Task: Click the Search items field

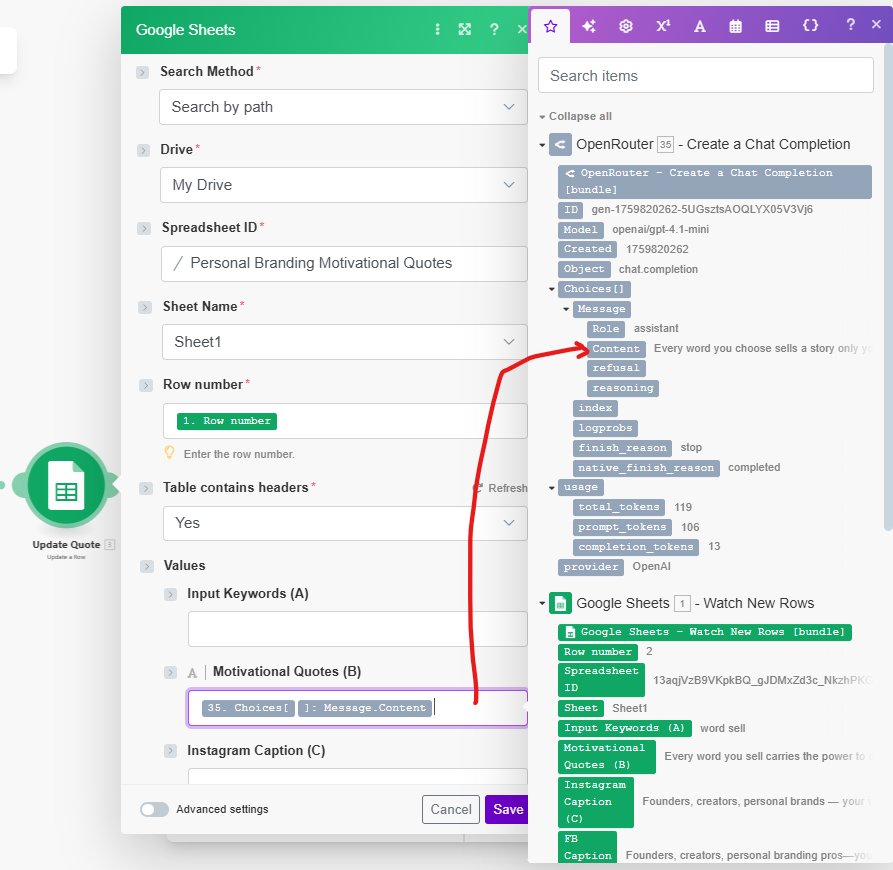Action: coord(706,75)
